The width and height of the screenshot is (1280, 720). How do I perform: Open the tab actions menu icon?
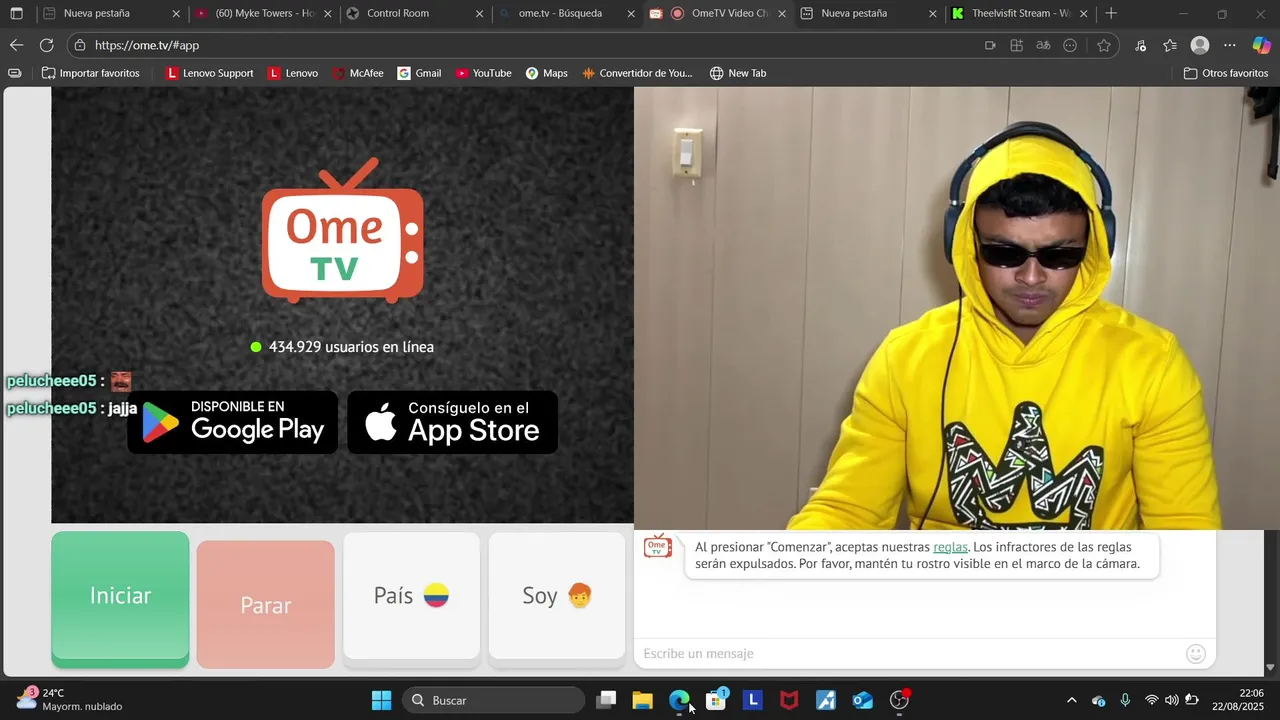tap(16, 14)
